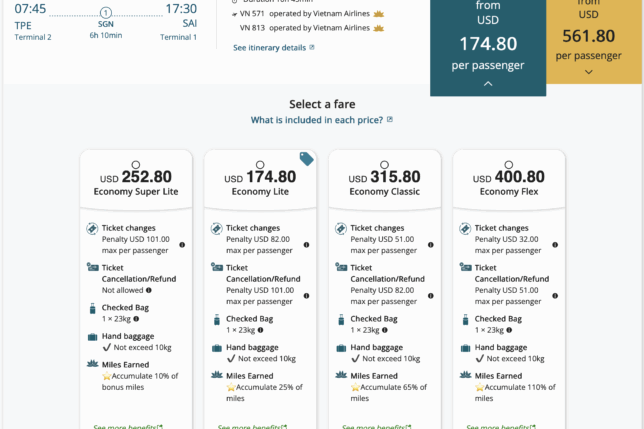Click the Economy Lite USD 174.80 price heading
The image size is (644, 429).
tap(260, 177)
